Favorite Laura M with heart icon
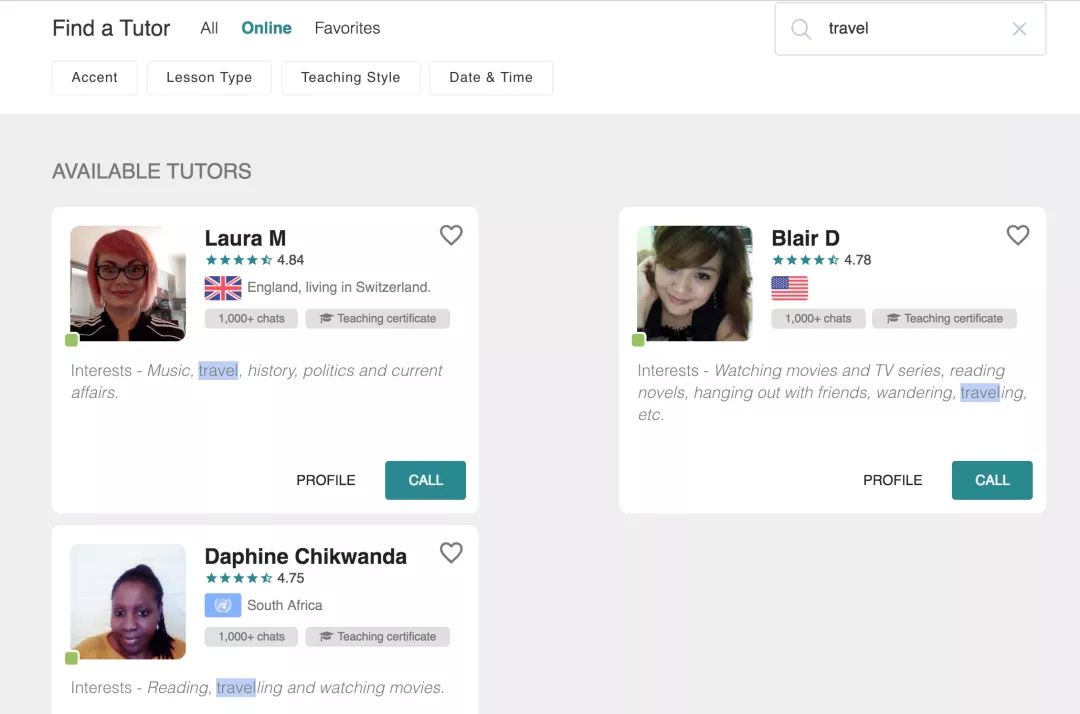 point(451,235)
